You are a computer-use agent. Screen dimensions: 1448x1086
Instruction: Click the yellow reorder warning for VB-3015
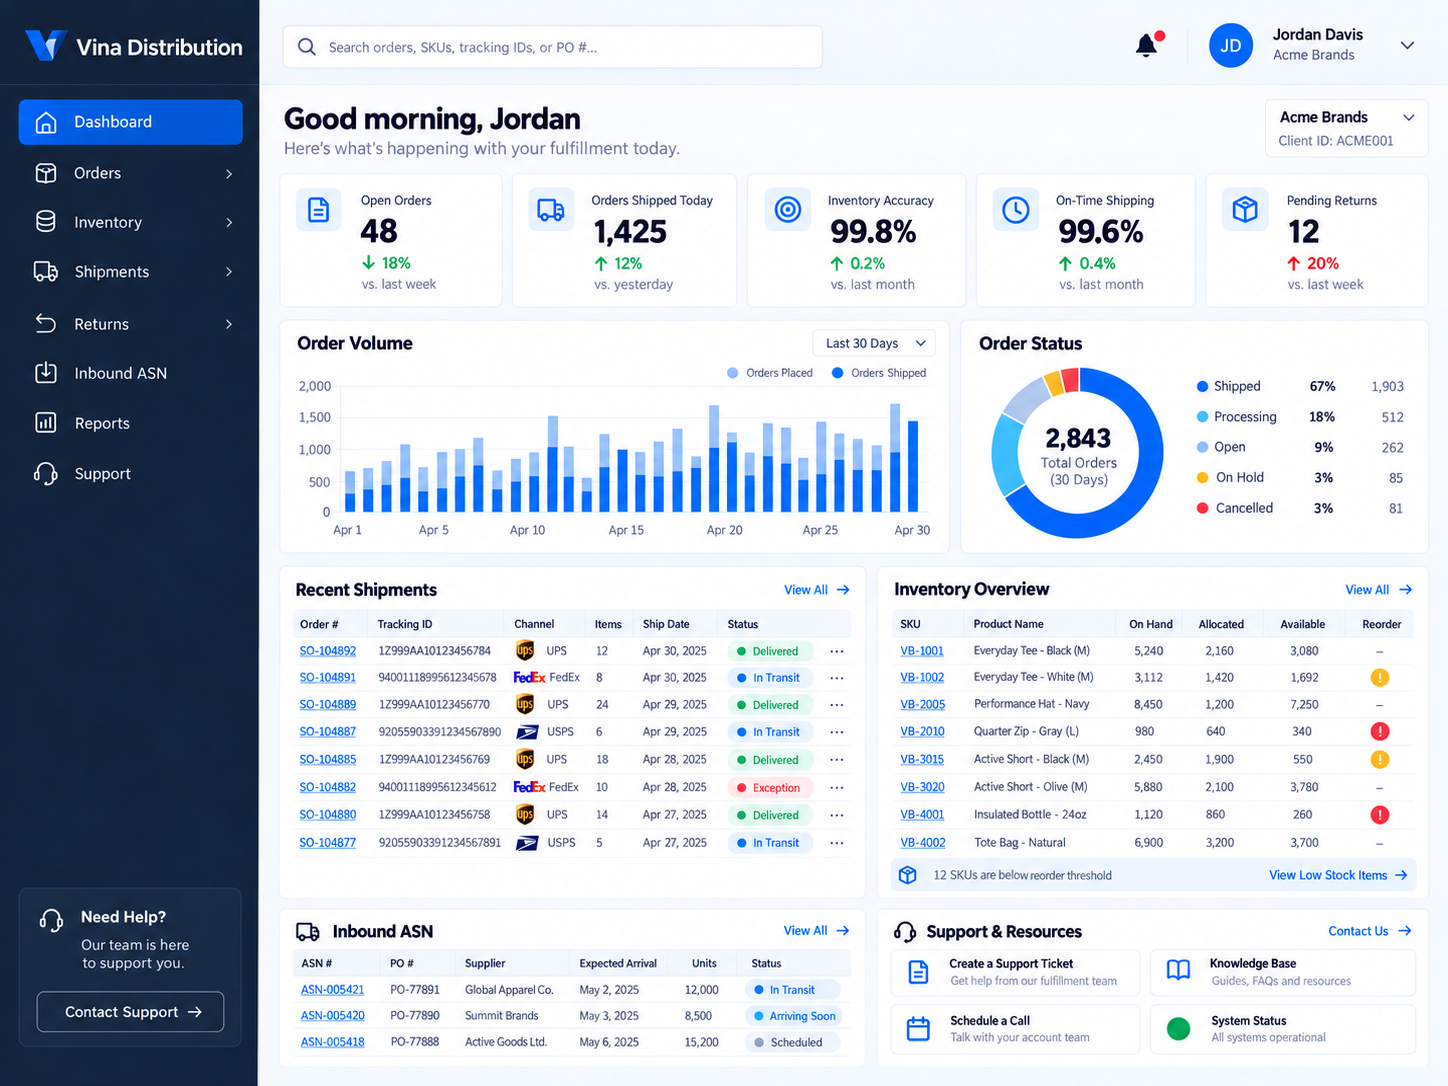[1380, 760]
